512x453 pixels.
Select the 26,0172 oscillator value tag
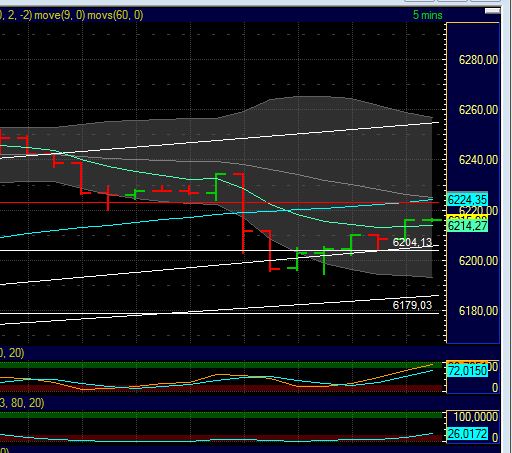[467, 434]
